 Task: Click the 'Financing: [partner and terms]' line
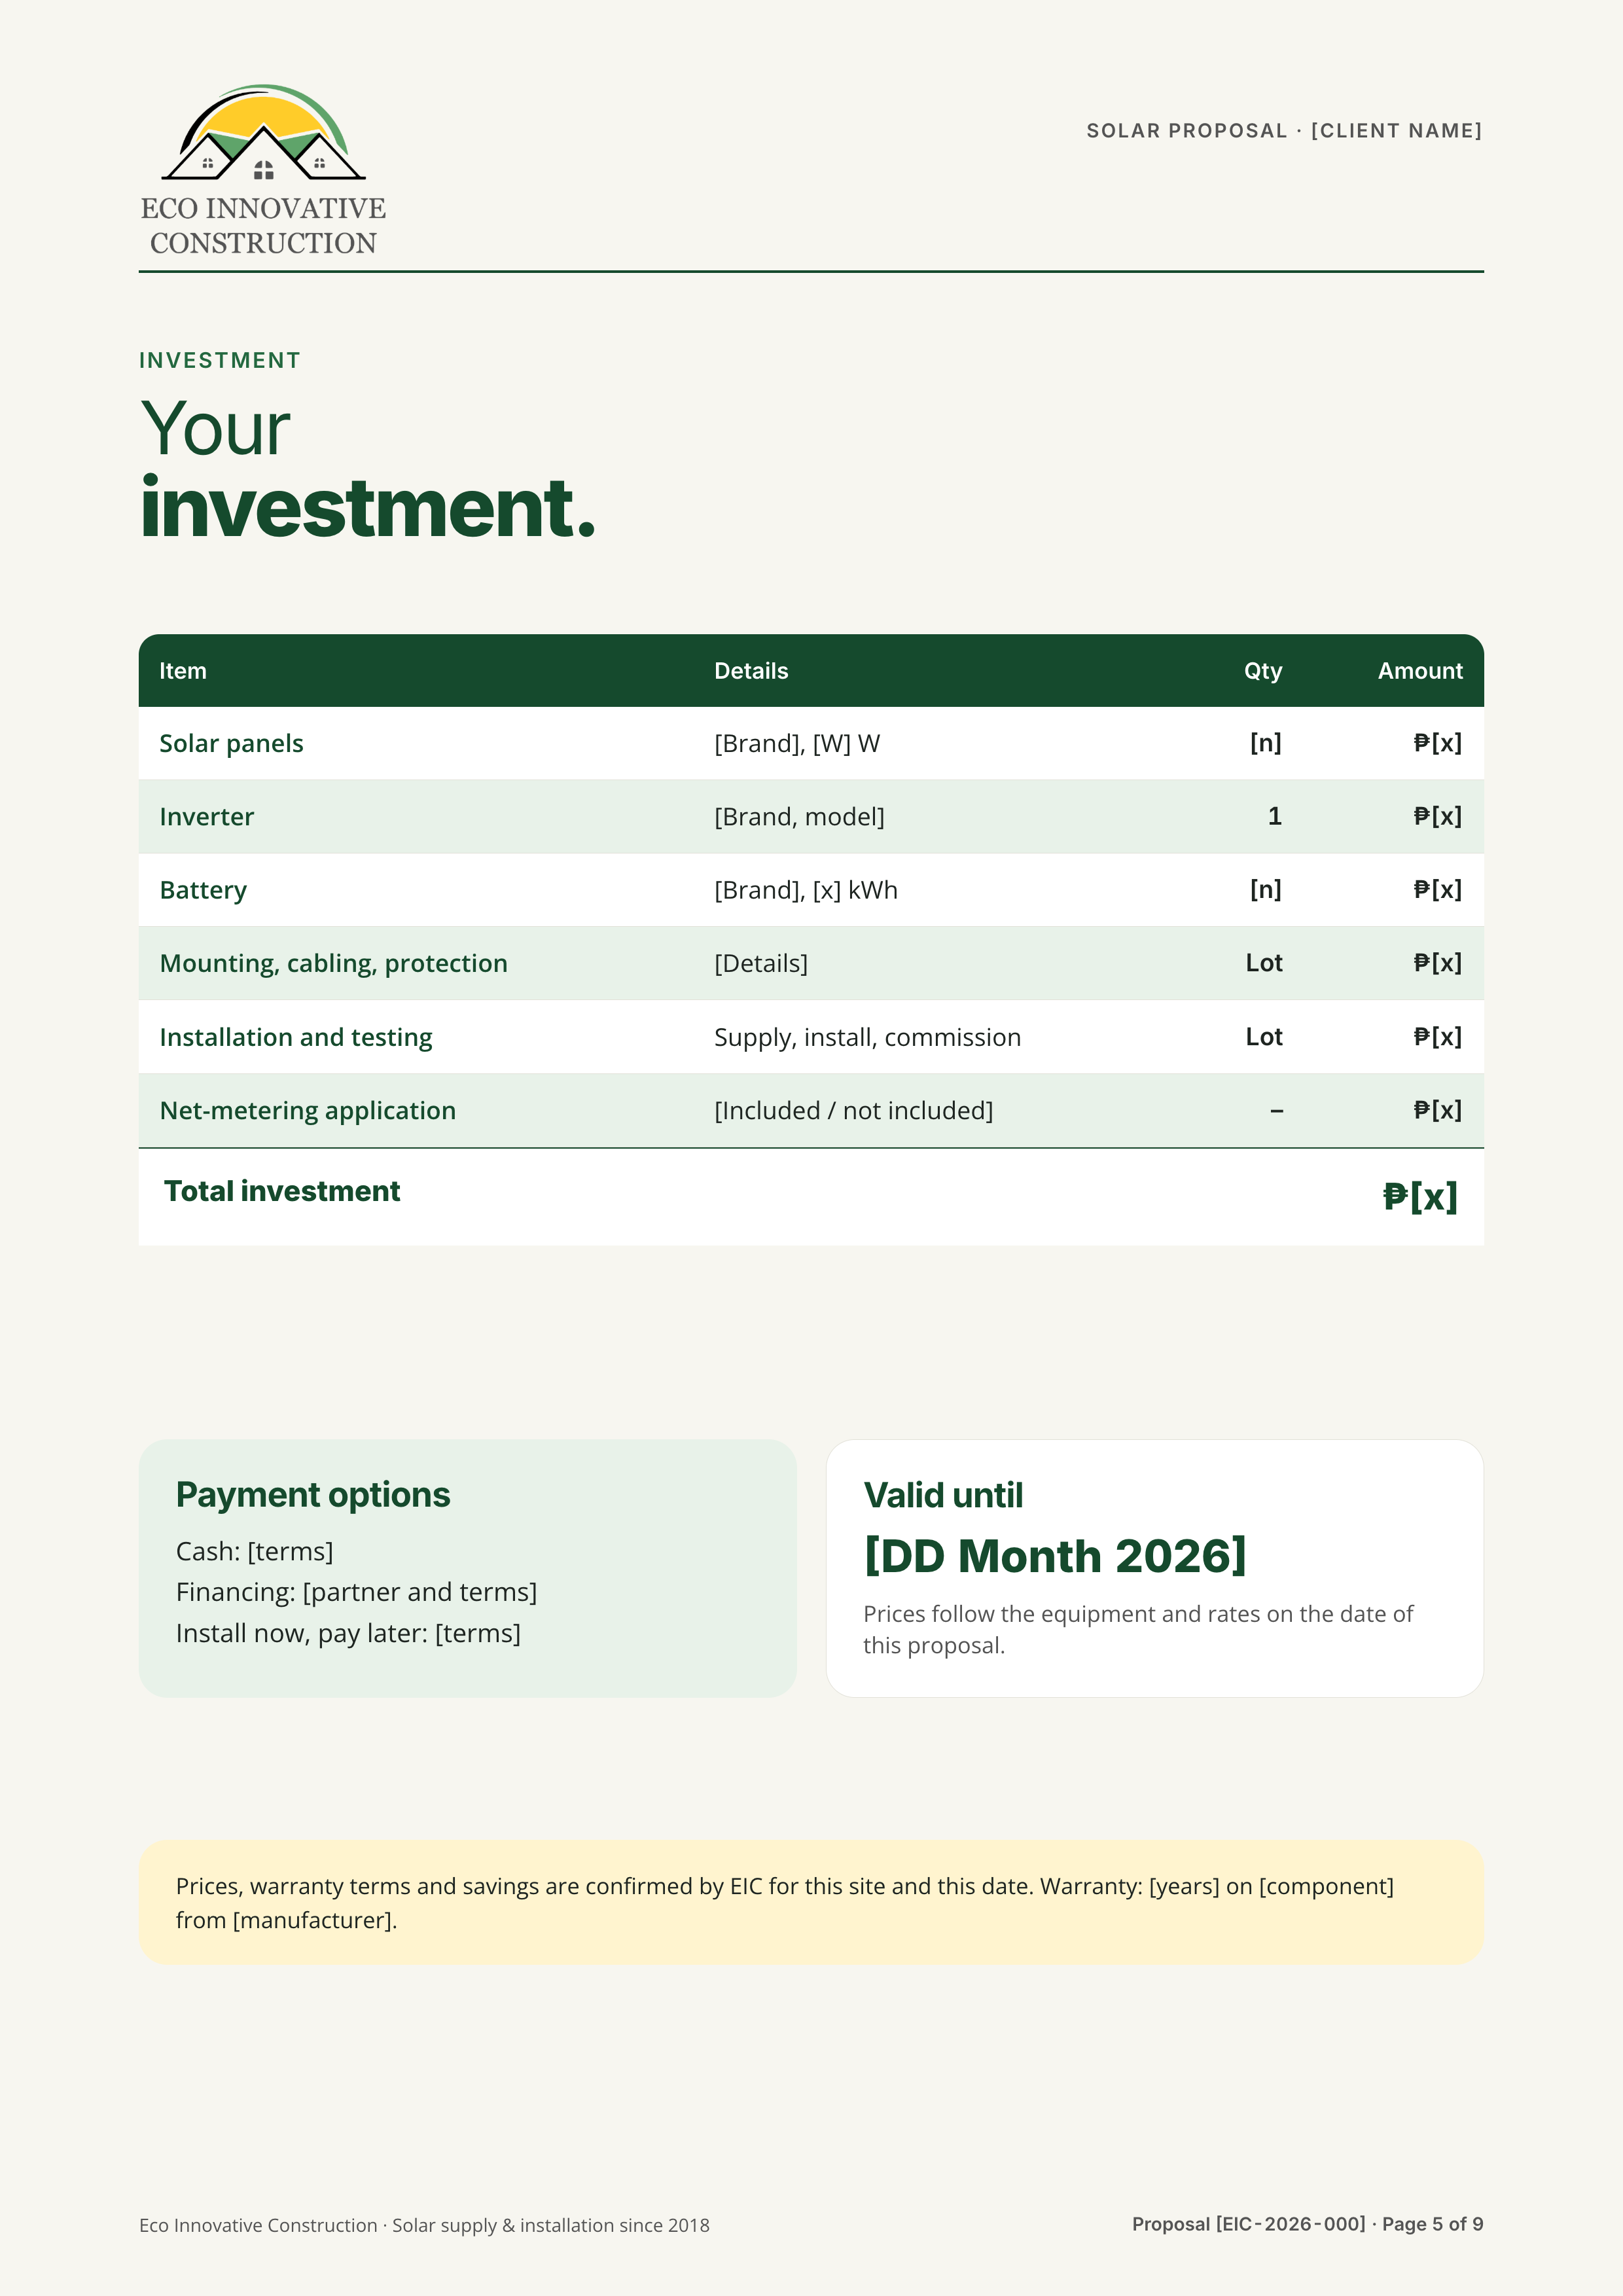pyautogui.click(x=356, y=1592)
